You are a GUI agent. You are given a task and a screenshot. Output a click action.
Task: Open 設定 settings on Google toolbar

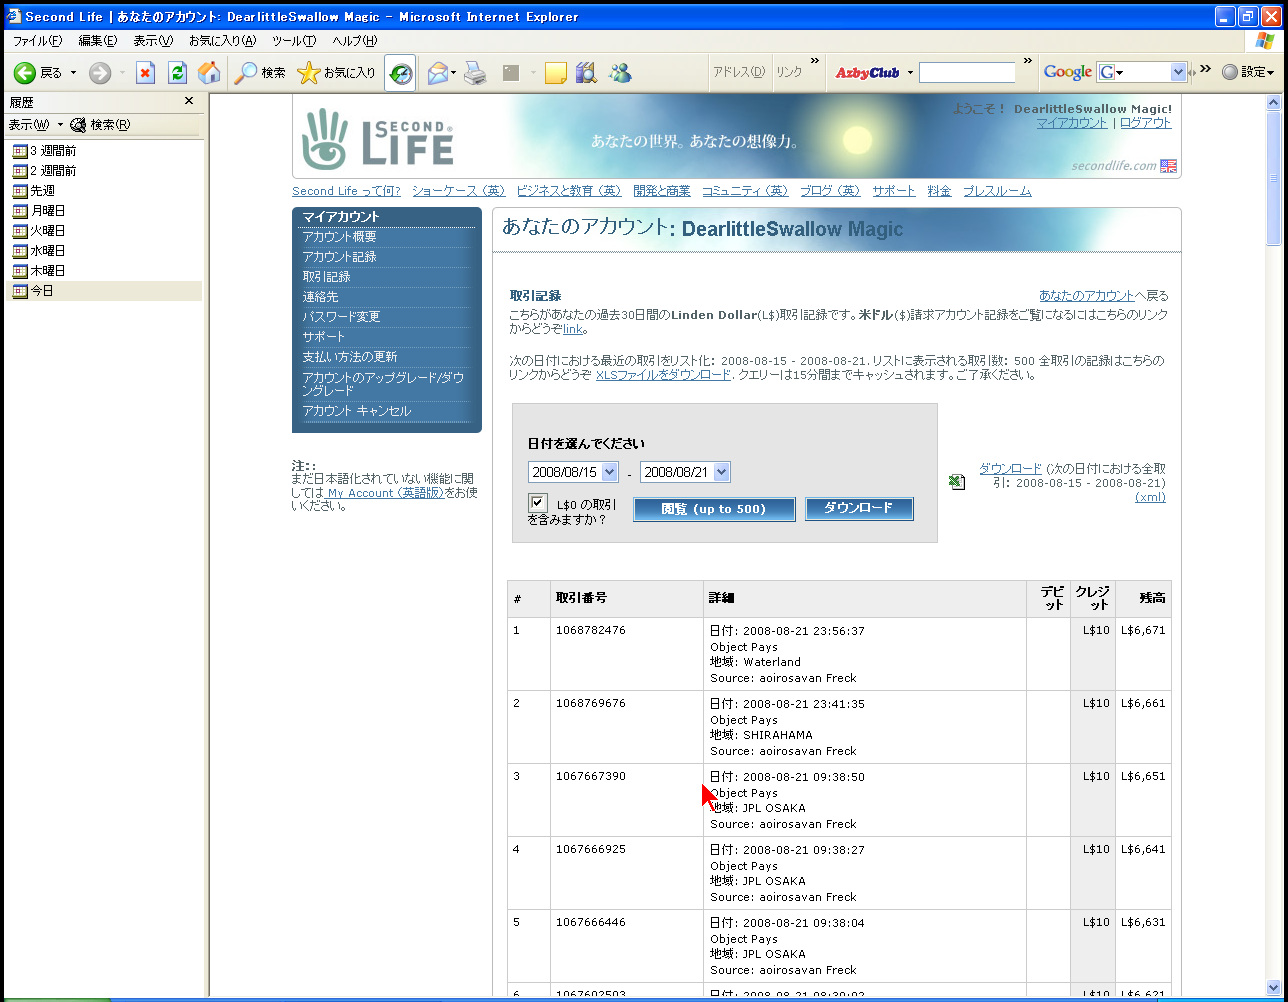pos(1248,72)
